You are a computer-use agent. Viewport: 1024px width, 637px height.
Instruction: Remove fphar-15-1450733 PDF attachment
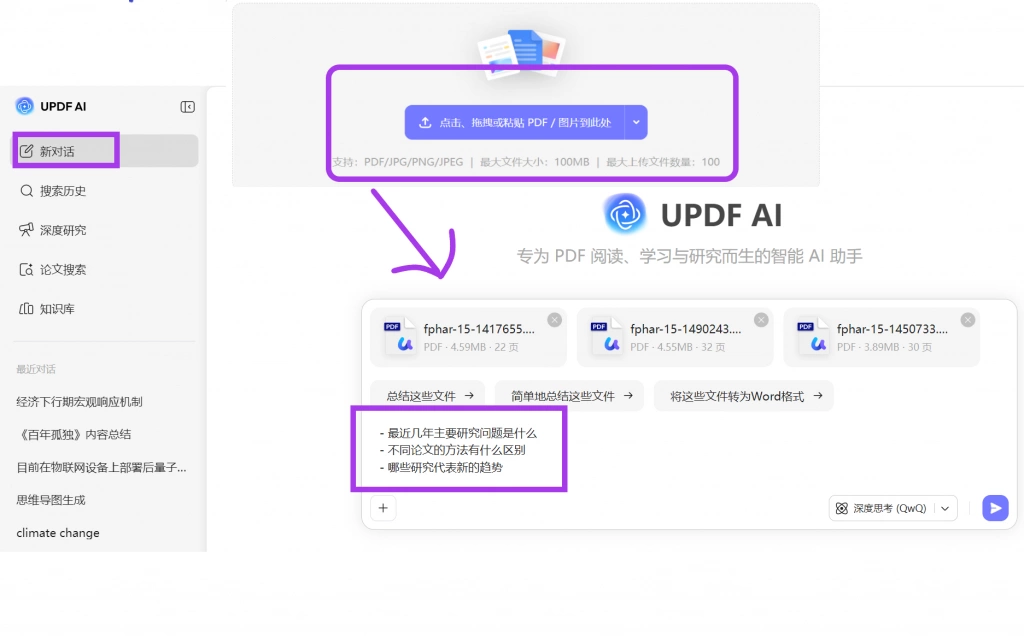[968, 319]
